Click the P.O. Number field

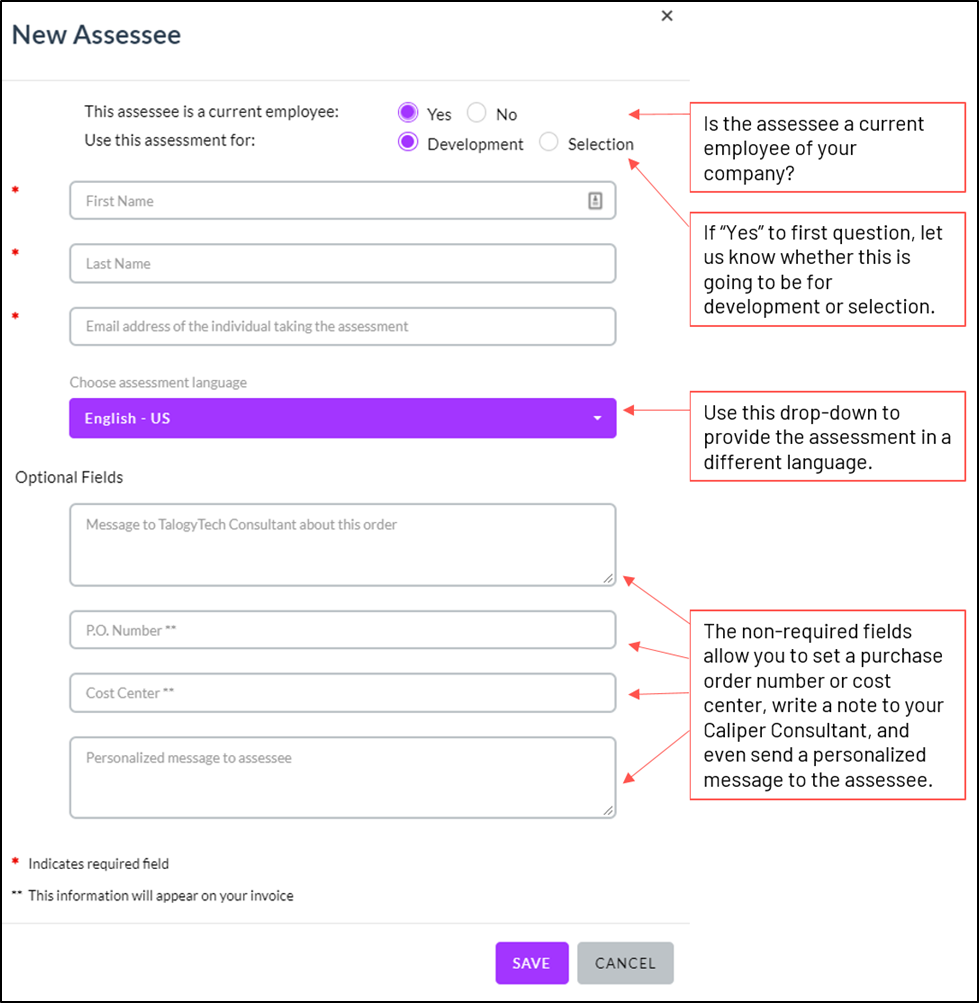point(342,629)
